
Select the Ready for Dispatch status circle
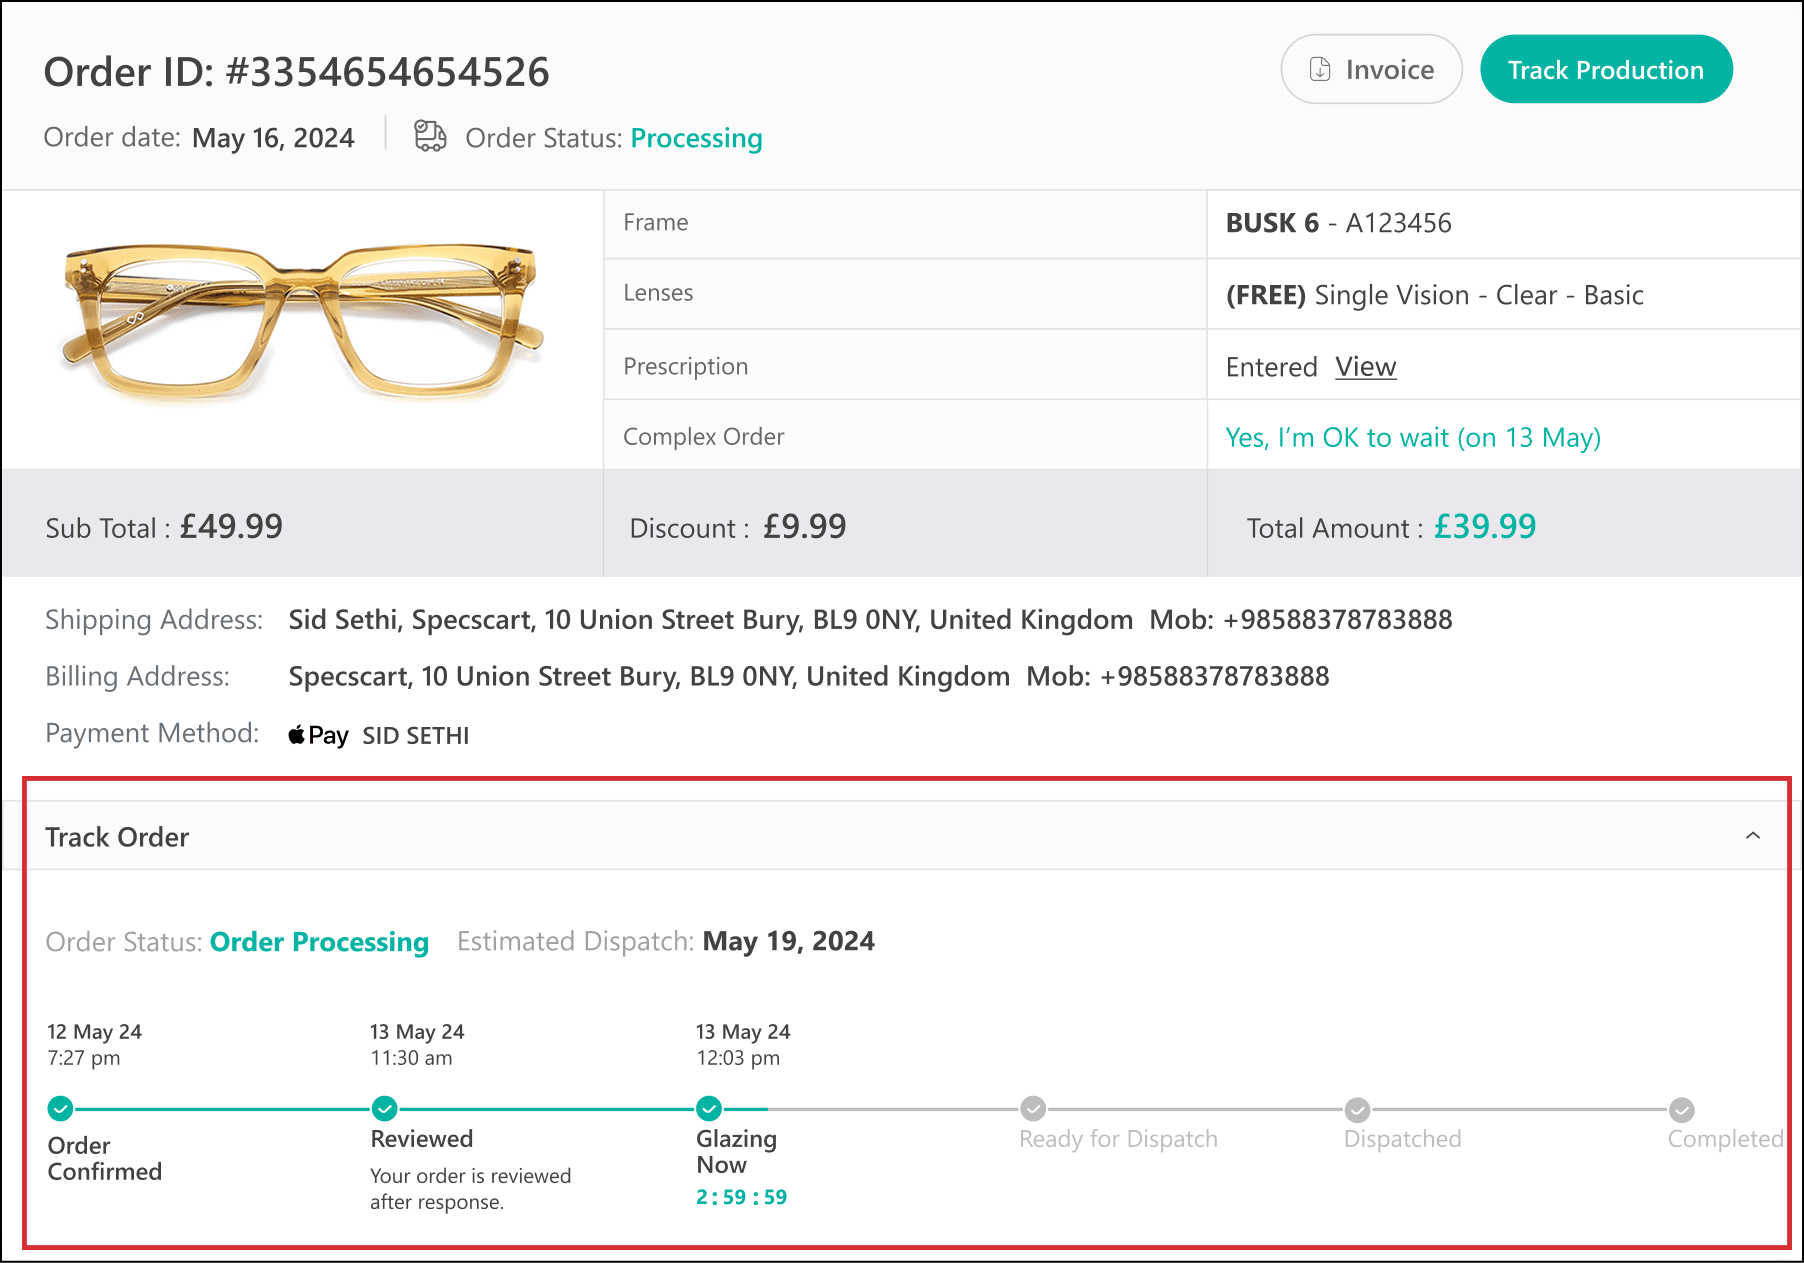[1033, 1108]
